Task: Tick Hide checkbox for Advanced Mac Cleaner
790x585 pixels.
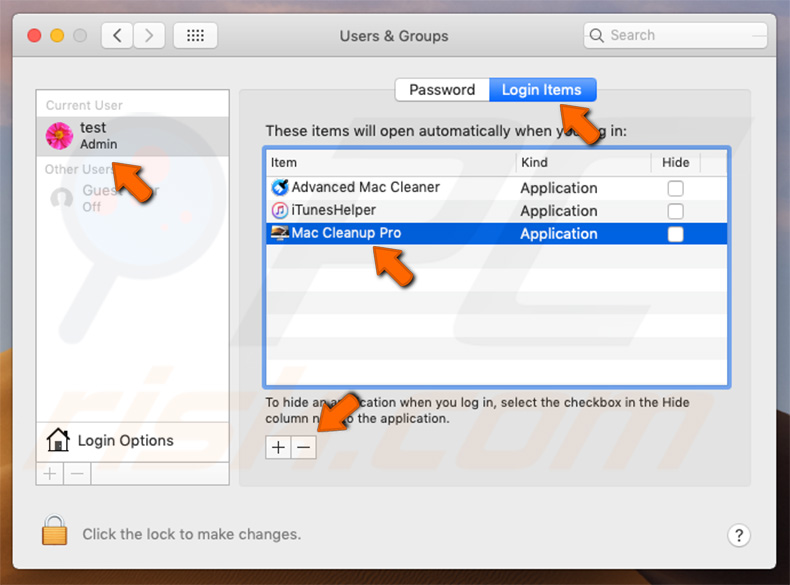Action: pos(675,188)
